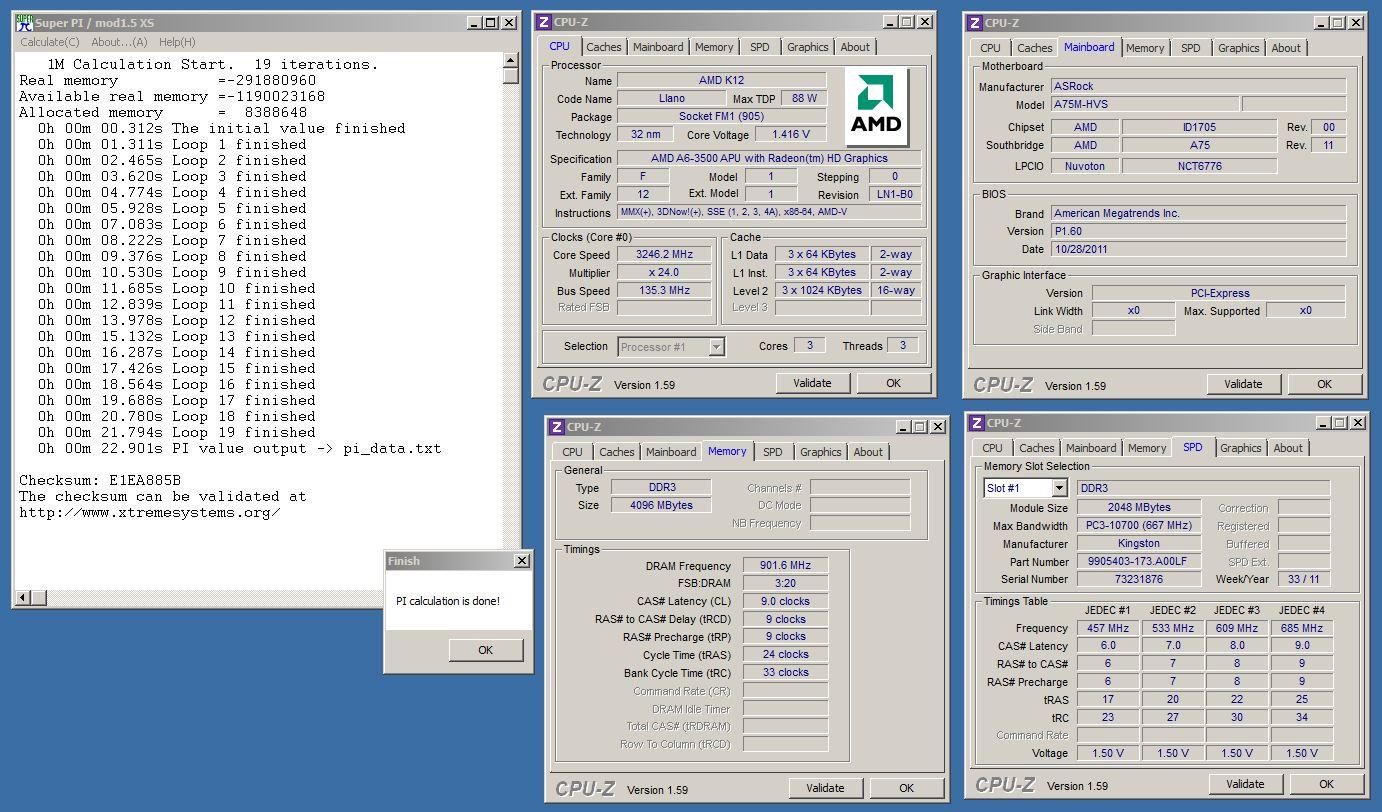Image resolution: width=1382 pixels, height=812 pixels.
Task: Select Graphics tab in Mainboard window
Action: pyautogui.click(x=1238, y=48)
